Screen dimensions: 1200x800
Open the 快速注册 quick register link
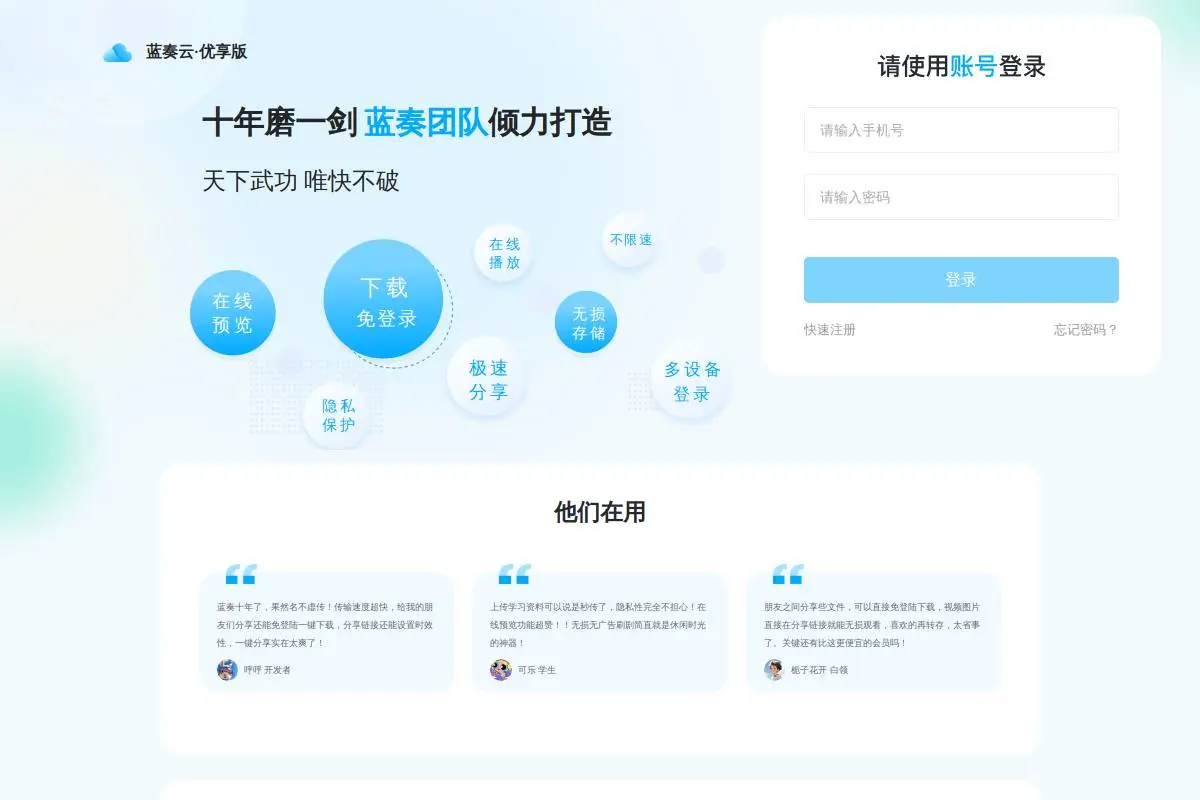point(830,330)
